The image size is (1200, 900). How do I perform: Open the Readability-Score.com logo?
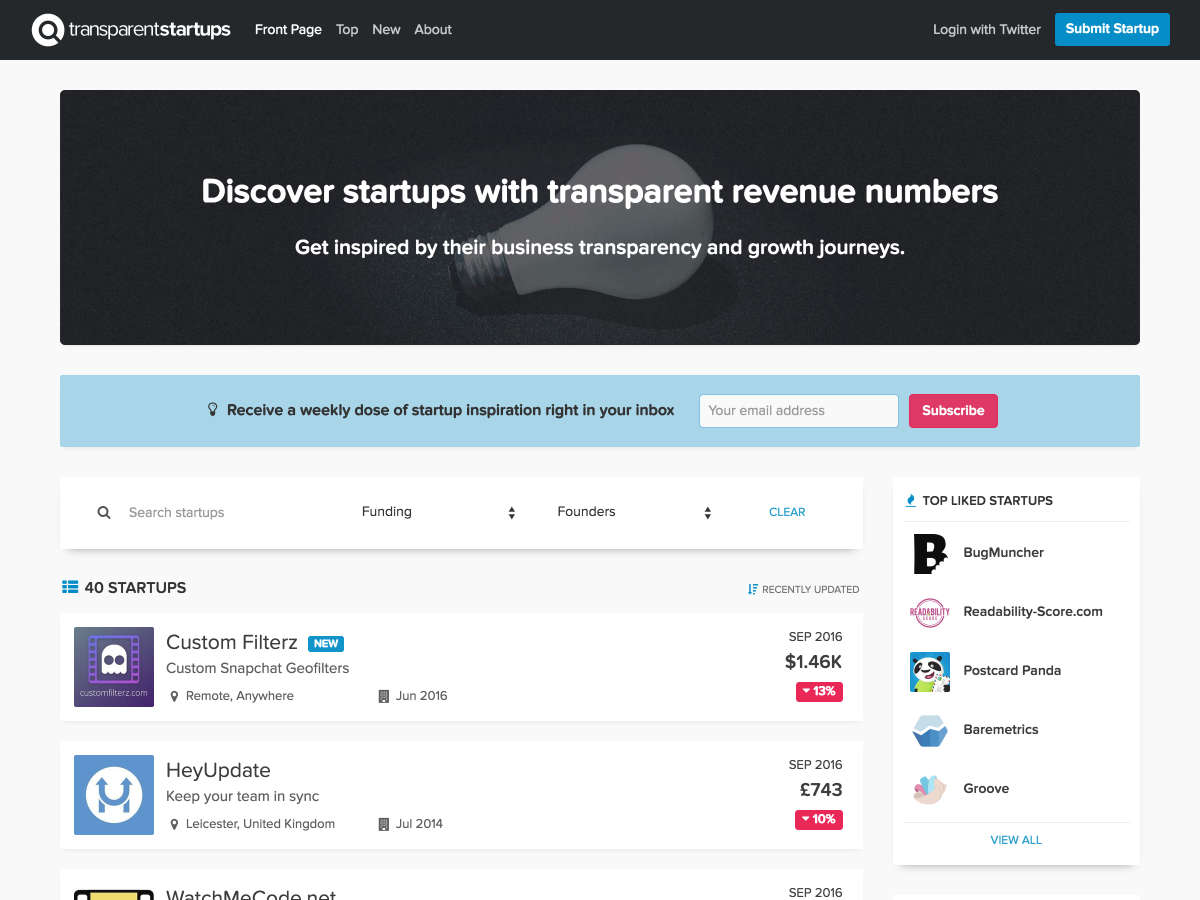tap(930, 612)
